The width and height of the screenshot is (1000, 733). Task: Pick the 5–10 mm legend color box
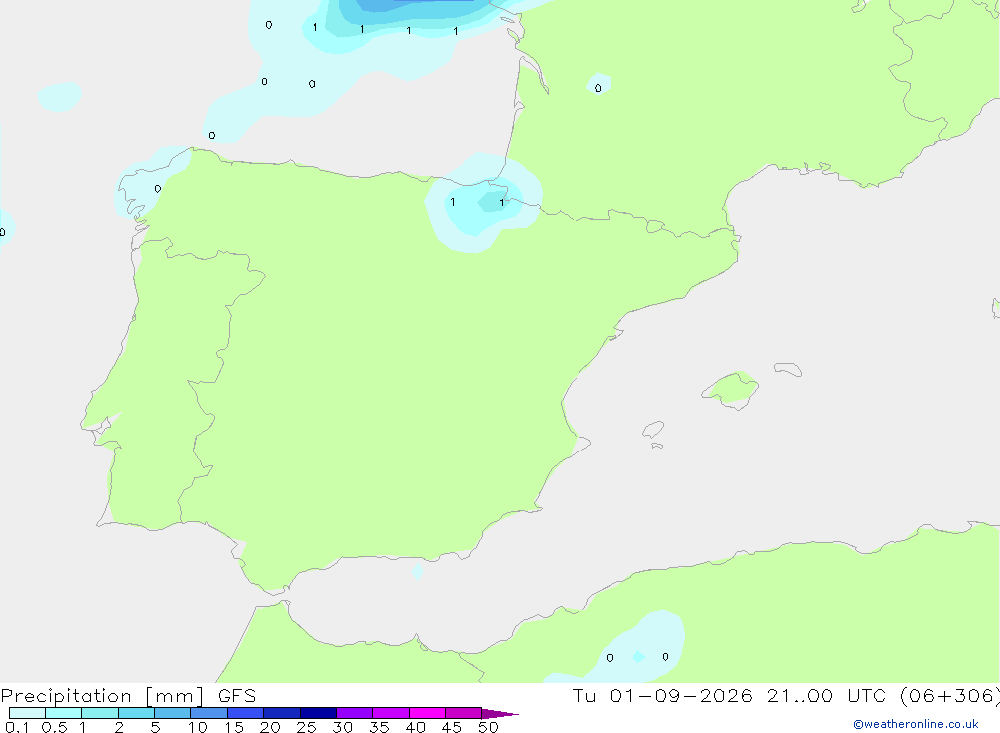(x=173, y=713)
